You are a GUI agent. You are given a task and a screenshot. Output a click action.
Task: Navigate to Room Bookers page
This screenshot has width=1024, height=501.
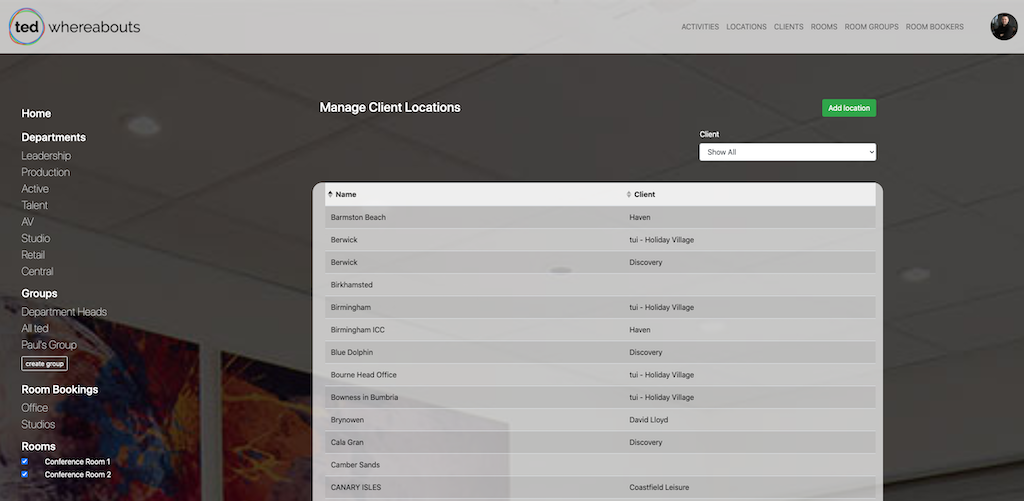tap(934, 27)
